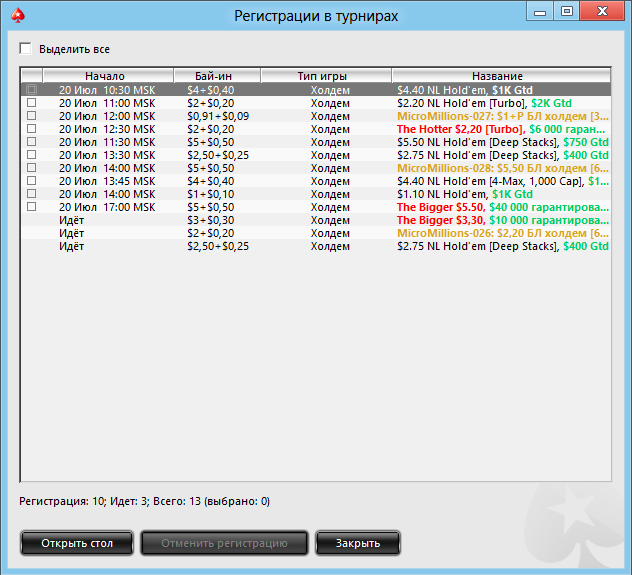Screen dimensions: 632x575
Task: Check the box for the 11:00 MSK tournament
Action: [31, 103]
